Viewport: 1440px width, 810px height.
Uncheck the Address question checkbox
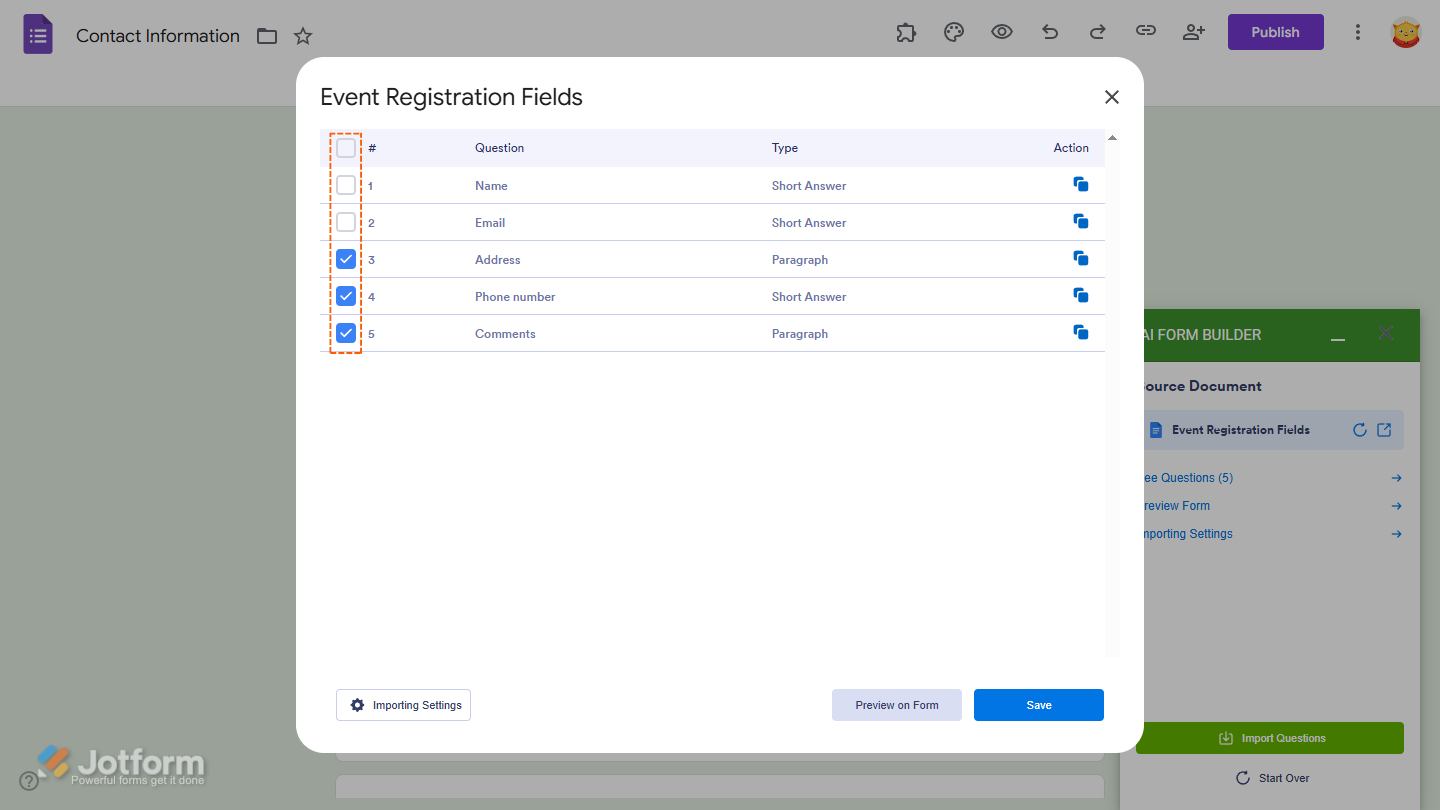(x=345, y=258)
